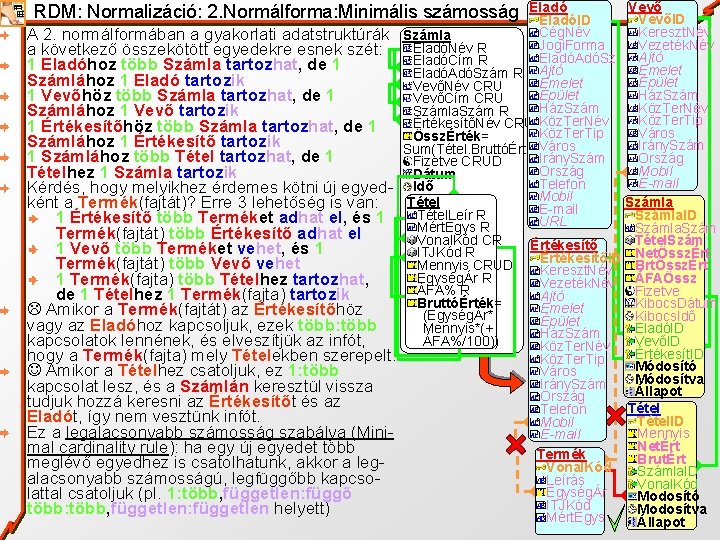Click the calendar icon beside KibocsDátum
This screenshot has height=540, width=720.
coord(630,303)
